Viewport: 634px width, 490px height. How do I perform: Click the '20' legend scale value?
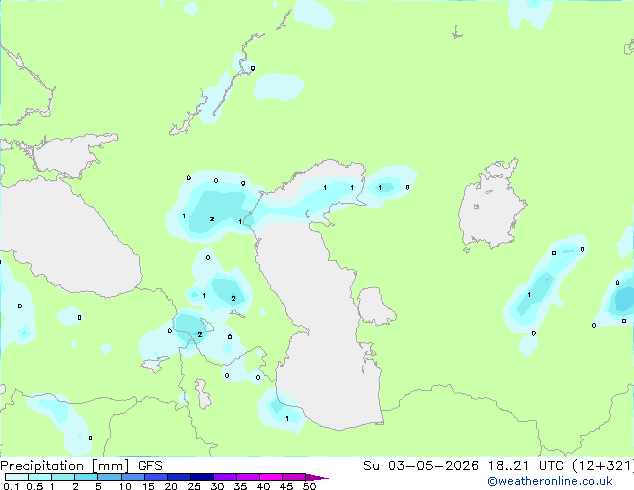point(171,486)
